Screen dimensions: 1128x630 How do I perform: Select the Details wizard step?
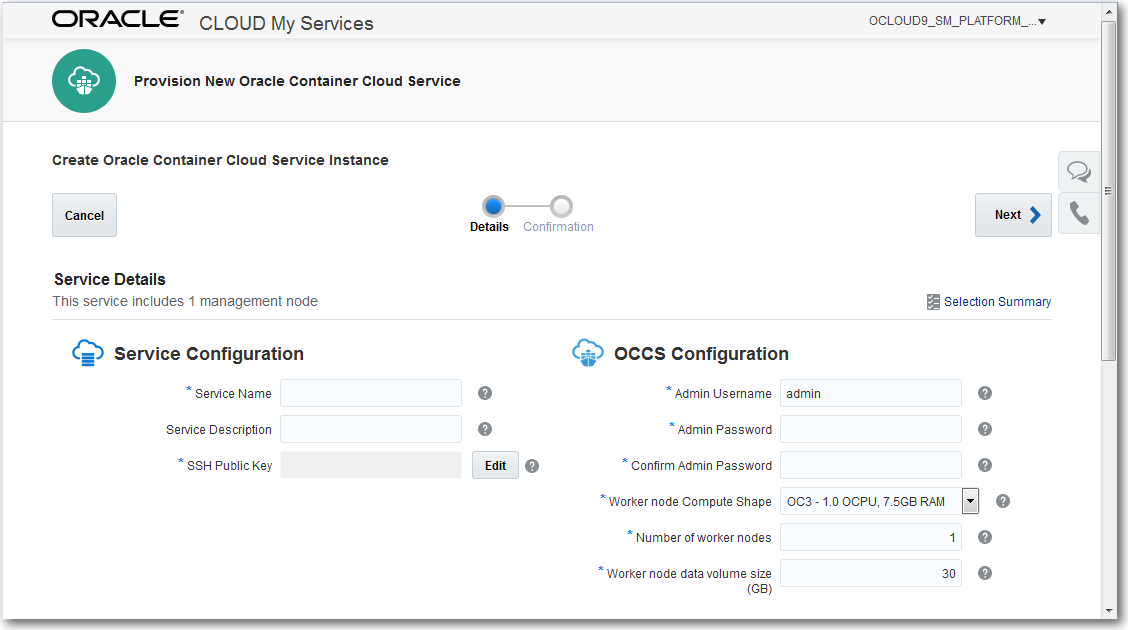(492, 206)
